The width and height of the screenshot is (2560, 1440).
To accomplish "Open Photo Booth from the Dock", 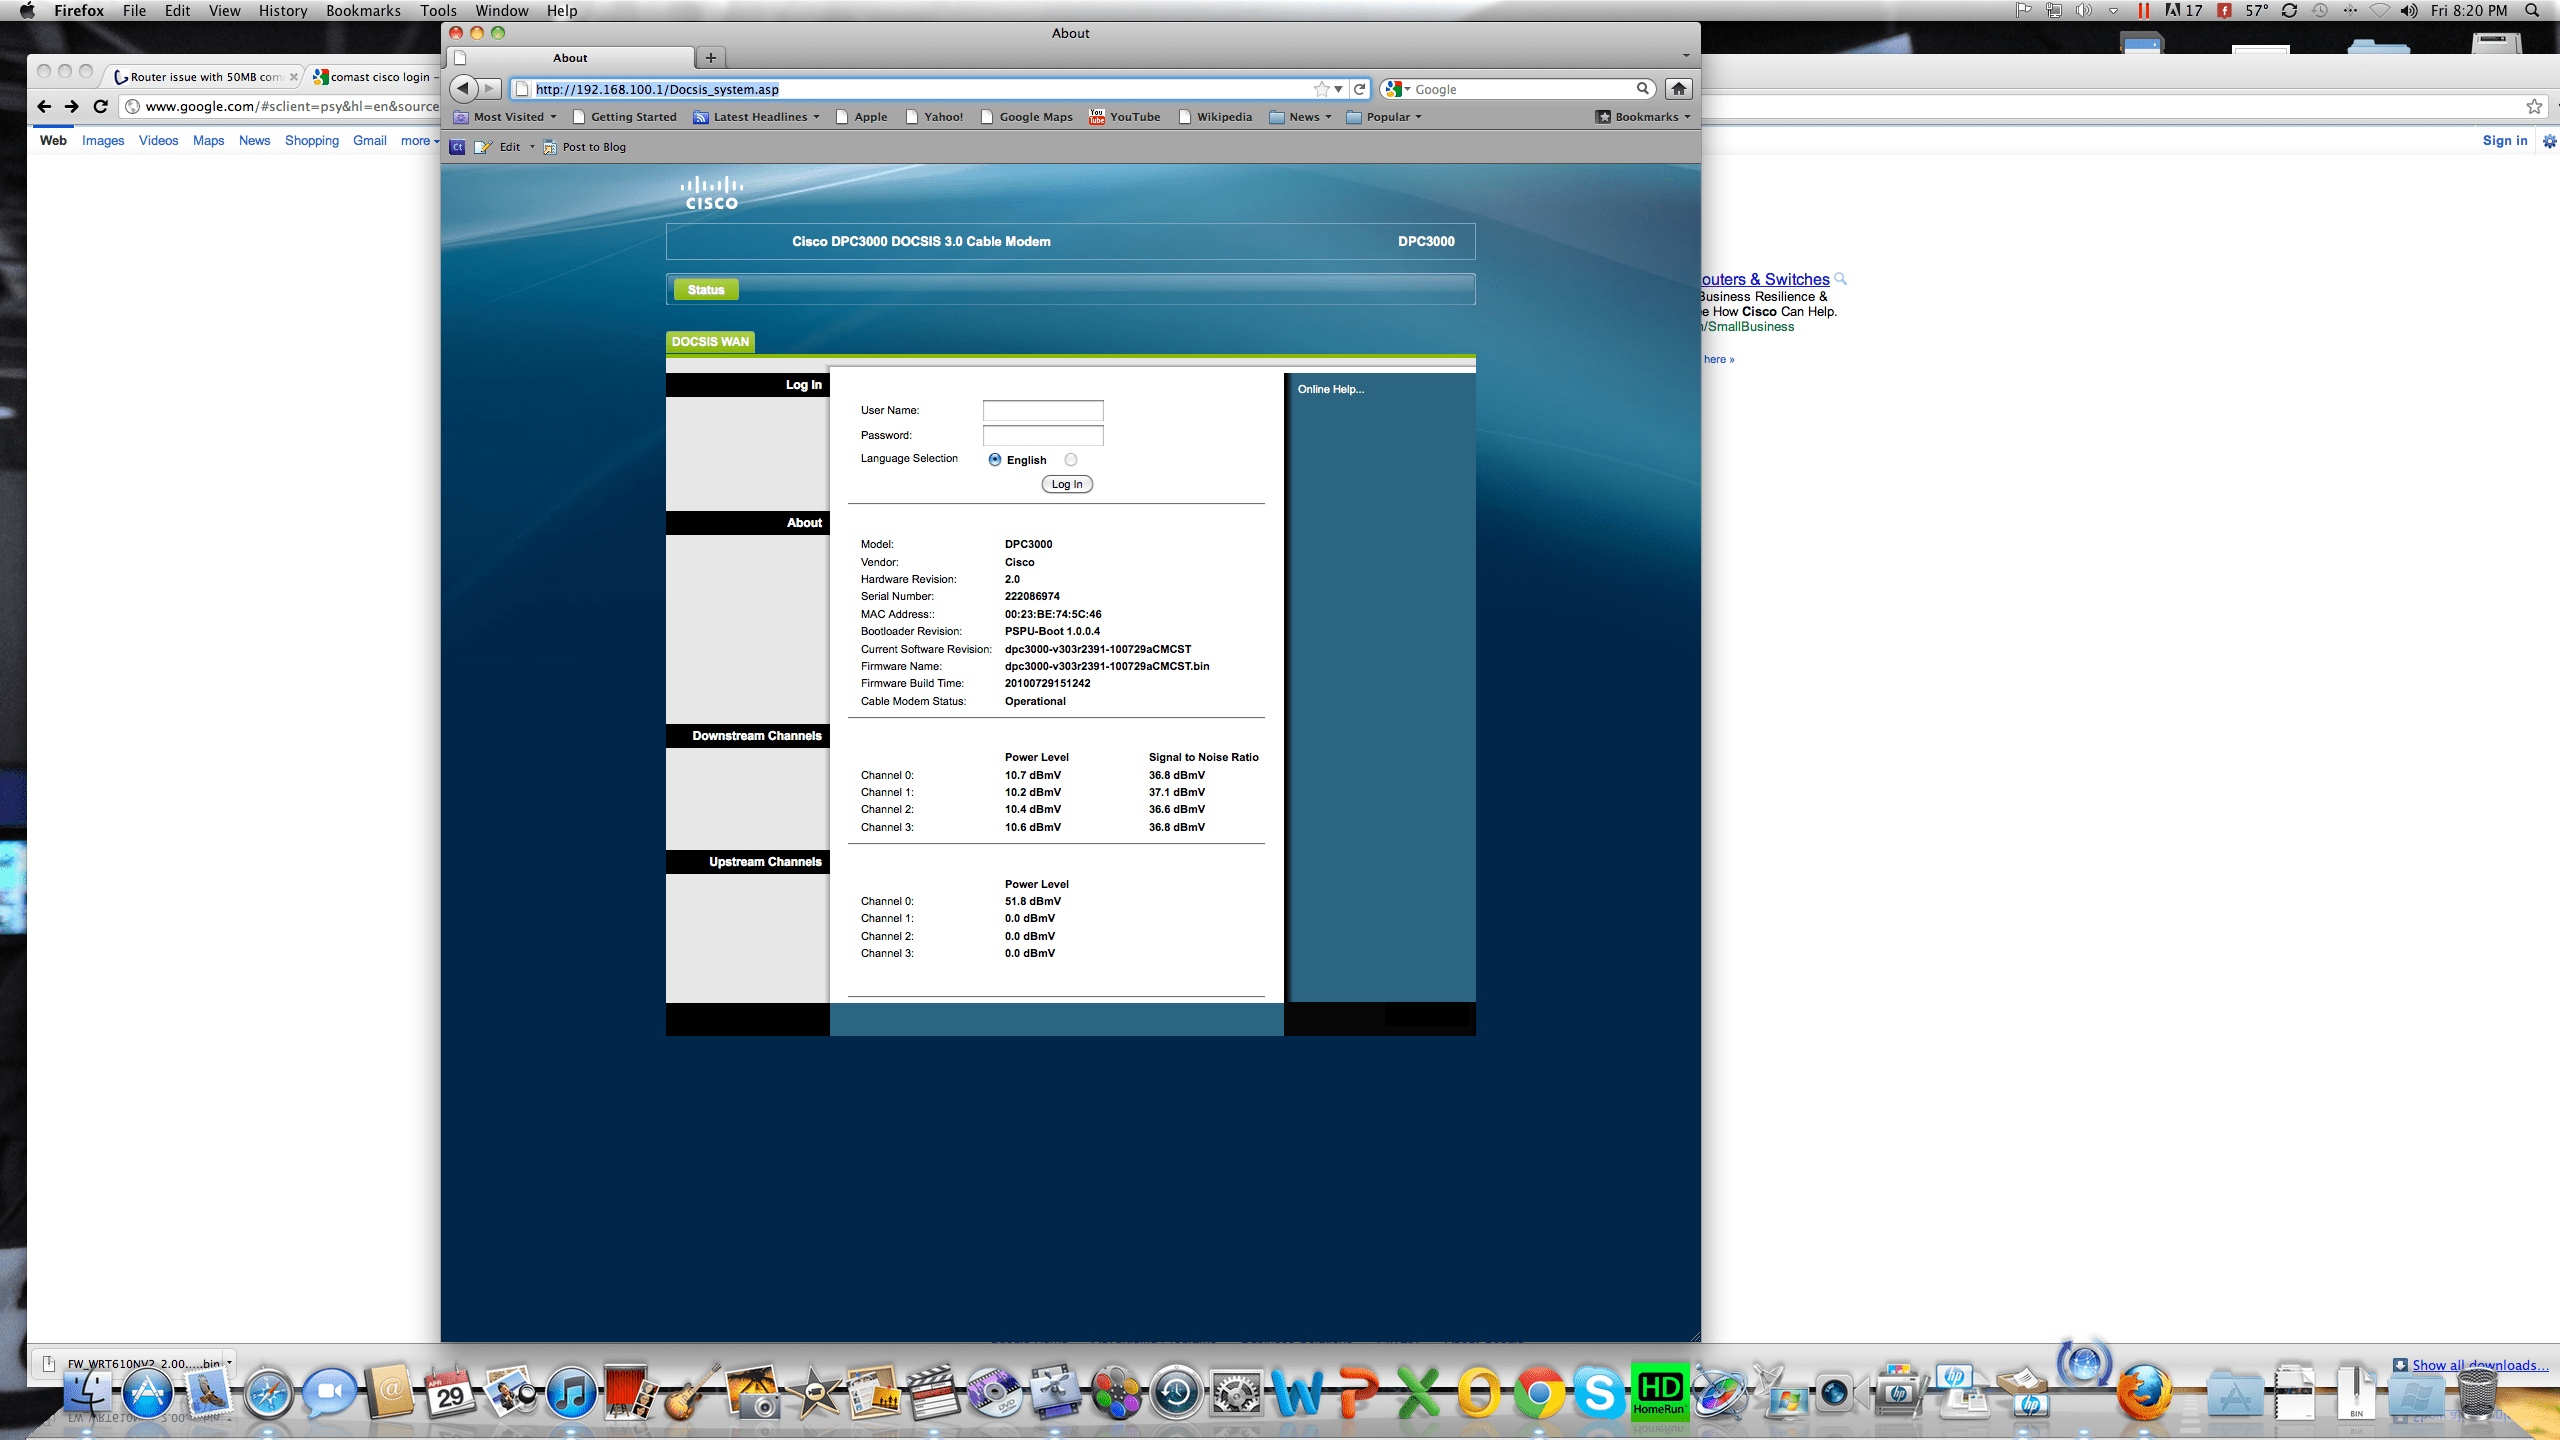I will [x=631, y=1393].
